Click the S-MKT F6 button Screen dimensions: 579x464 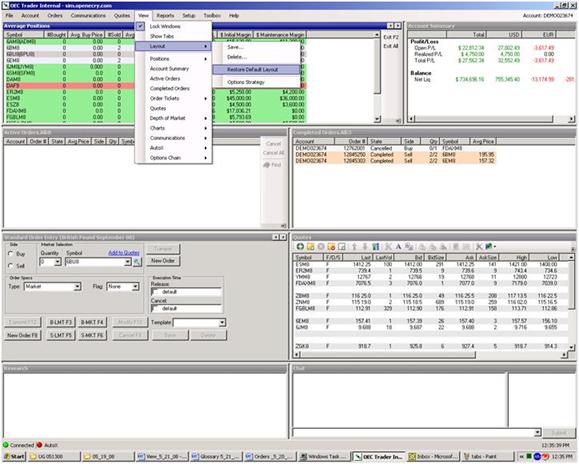(x=92, y=335)
